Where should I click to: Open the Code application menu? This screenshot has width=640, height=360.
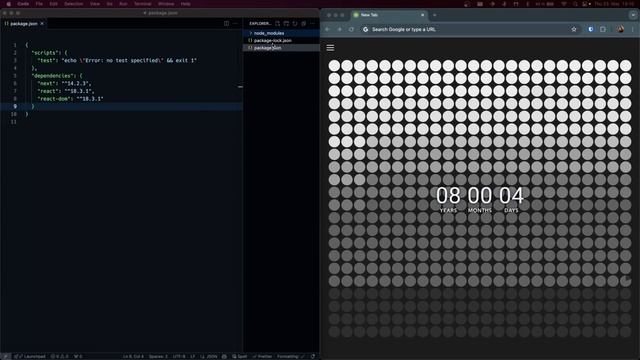point(23,4)
